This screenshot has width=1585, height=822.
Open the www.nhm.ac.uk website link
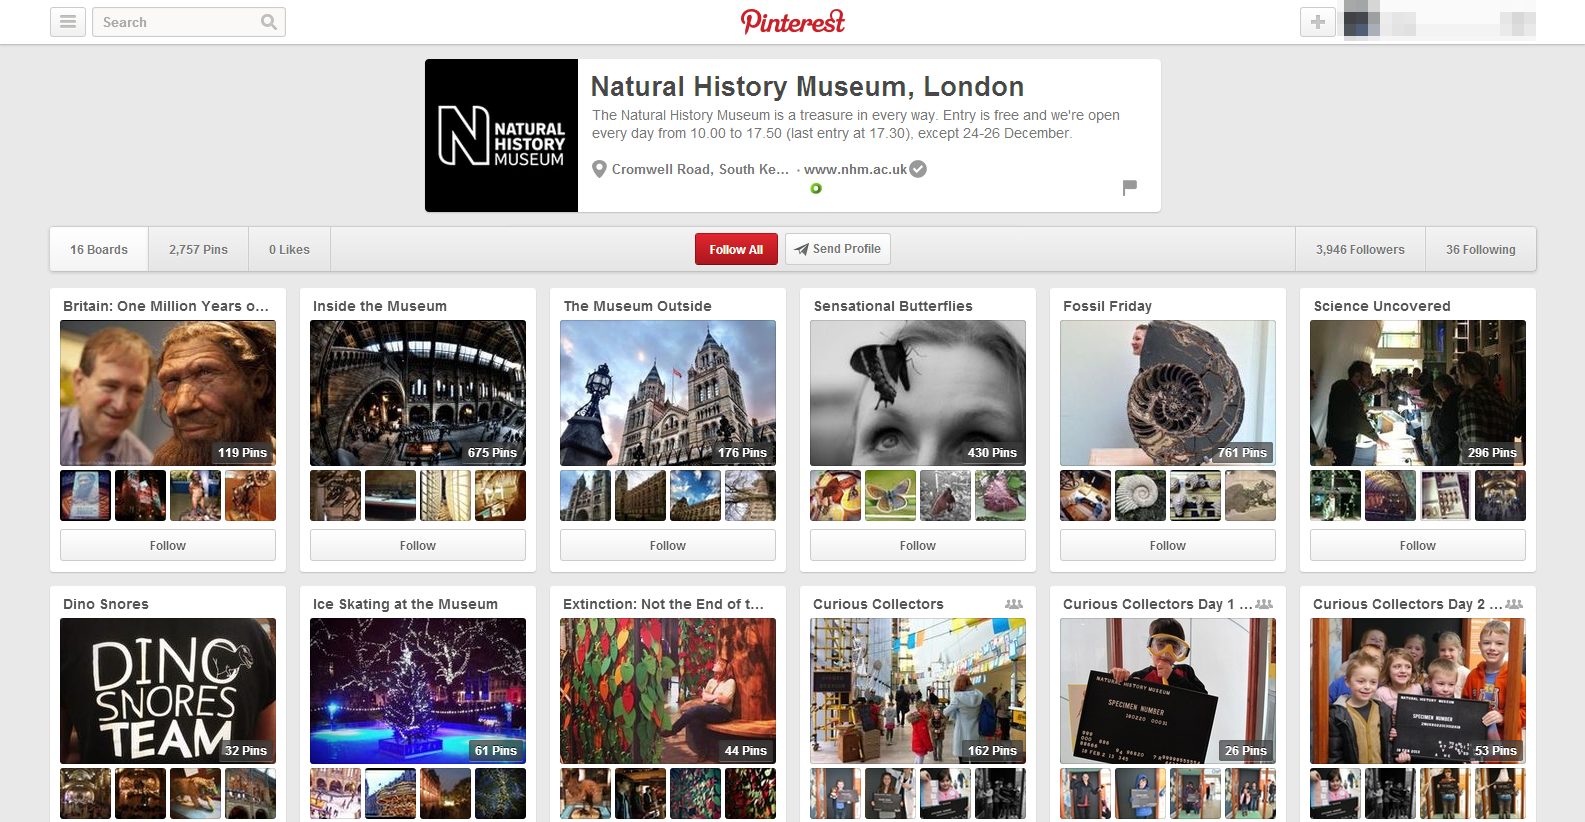click(855, 169)
